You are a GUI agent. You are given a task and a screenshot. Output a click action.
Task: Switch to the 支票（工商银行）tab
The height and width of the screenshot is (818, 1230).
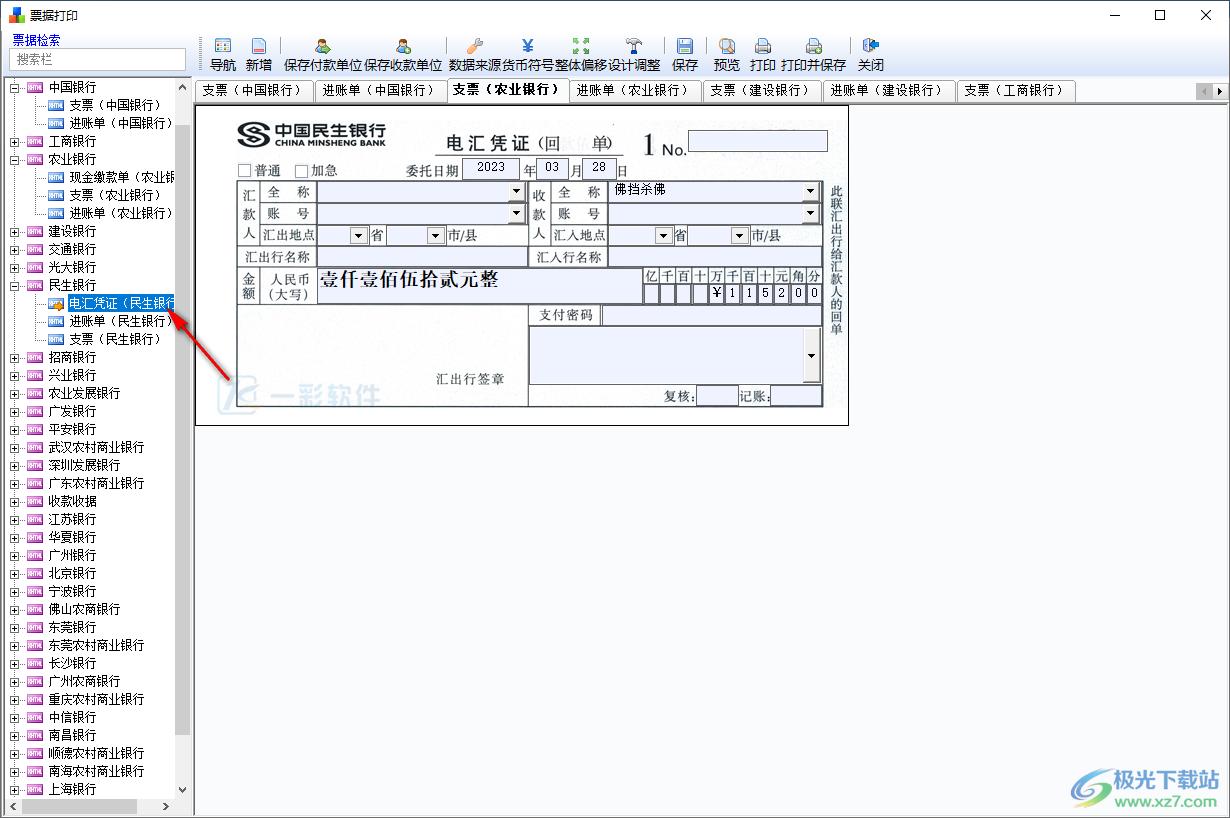tap(1012, 90)
